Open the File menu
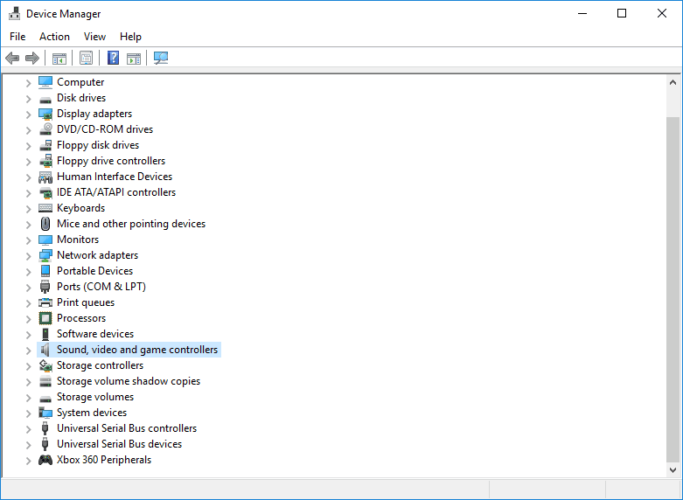The image size is (683, 500). [17, 37]
